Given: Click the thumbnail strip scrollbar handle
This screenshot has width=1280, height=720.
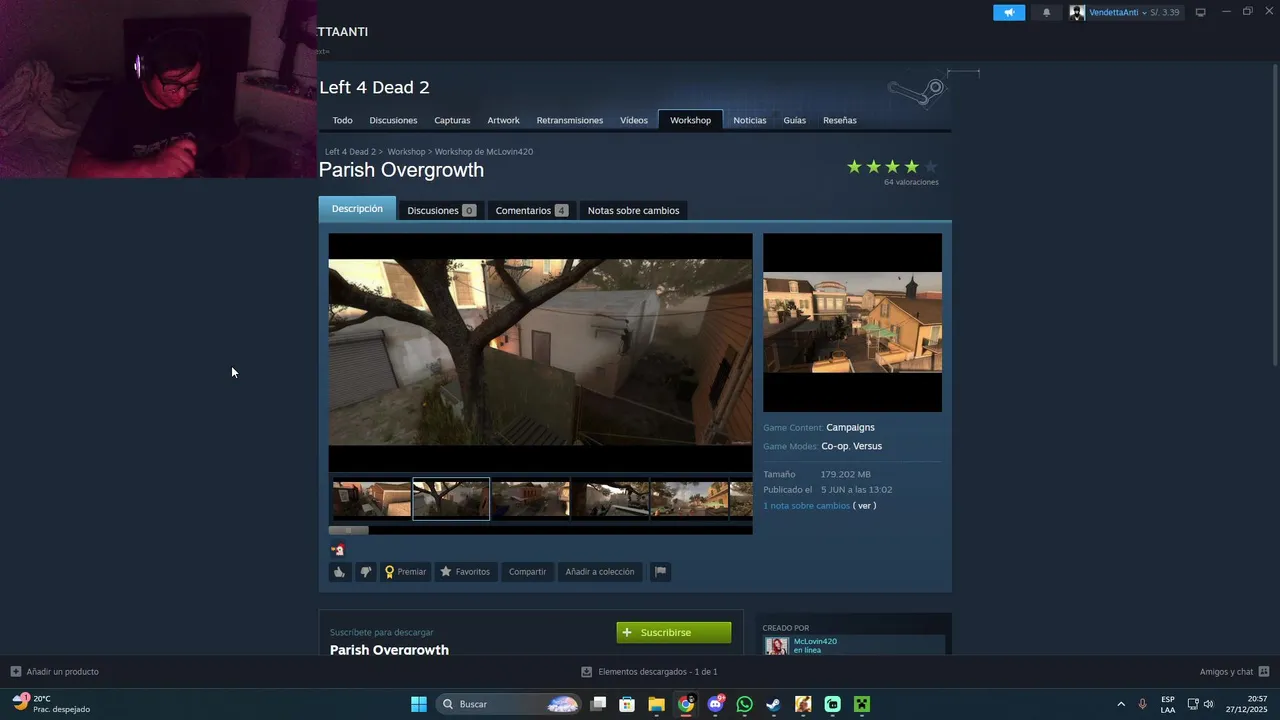Looking at the screenshot, I should pyautogui.click(x=349, y=530).
